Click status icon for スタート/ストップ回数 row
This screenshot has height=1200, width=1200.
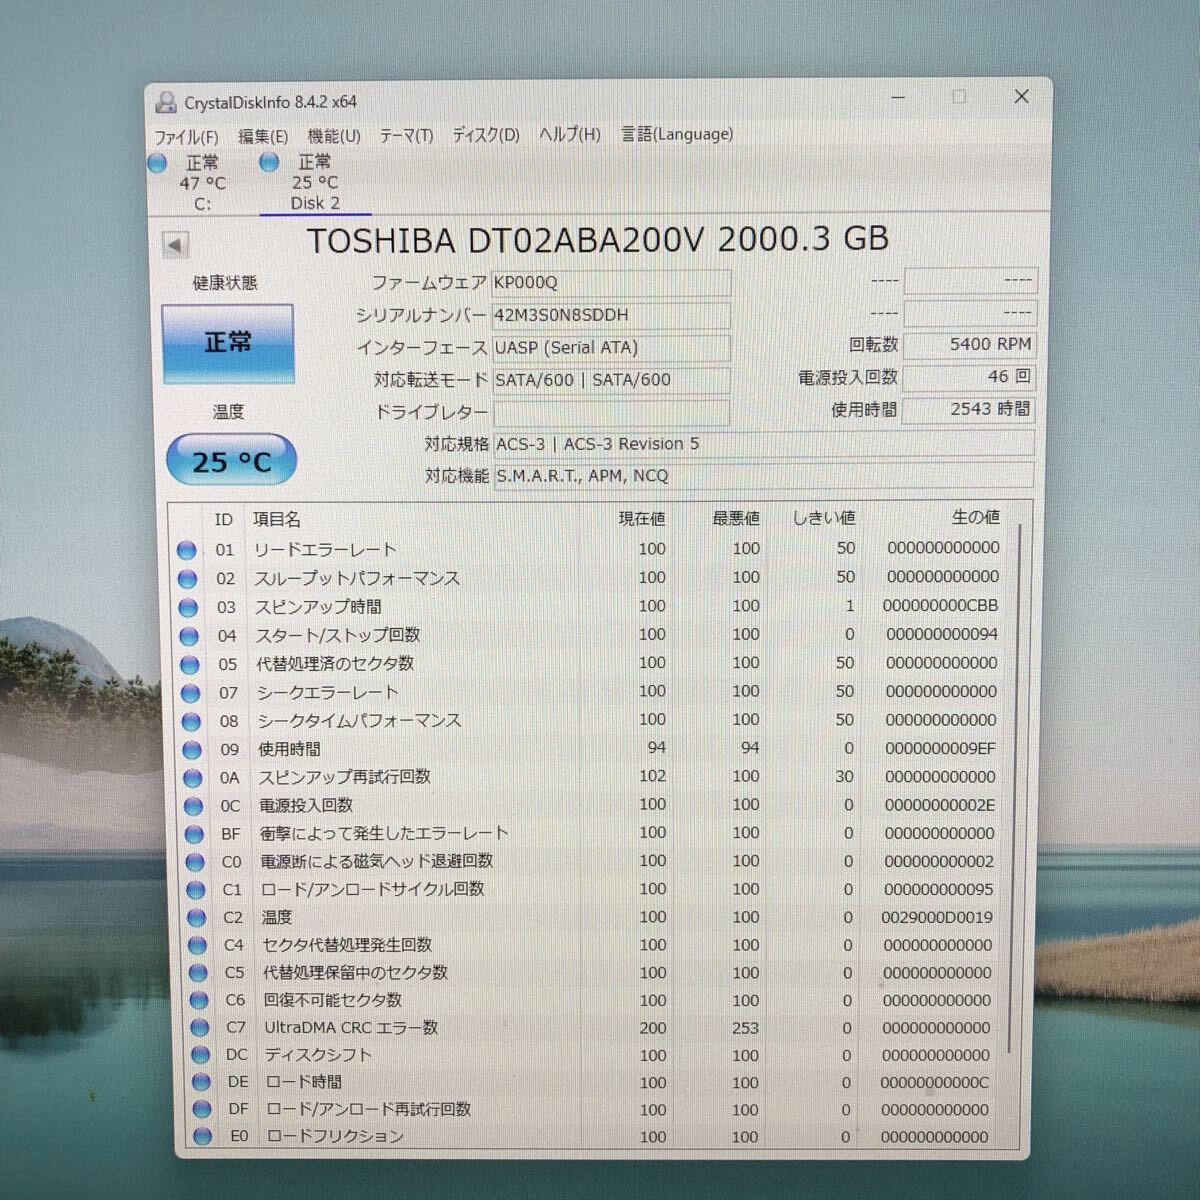189,636
